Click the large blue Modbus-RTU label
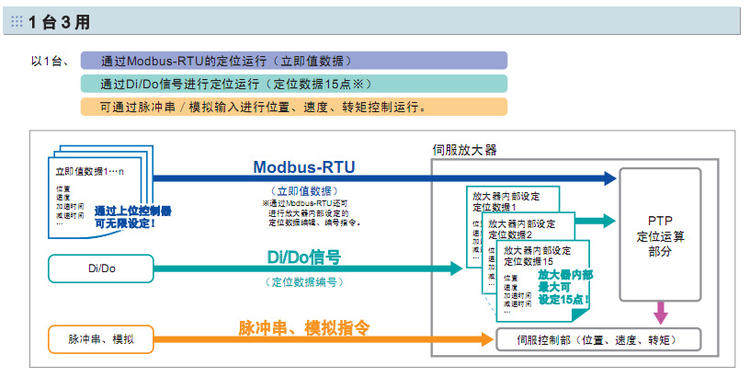Viewport: 750px width, 377px height. coord(304,167)
